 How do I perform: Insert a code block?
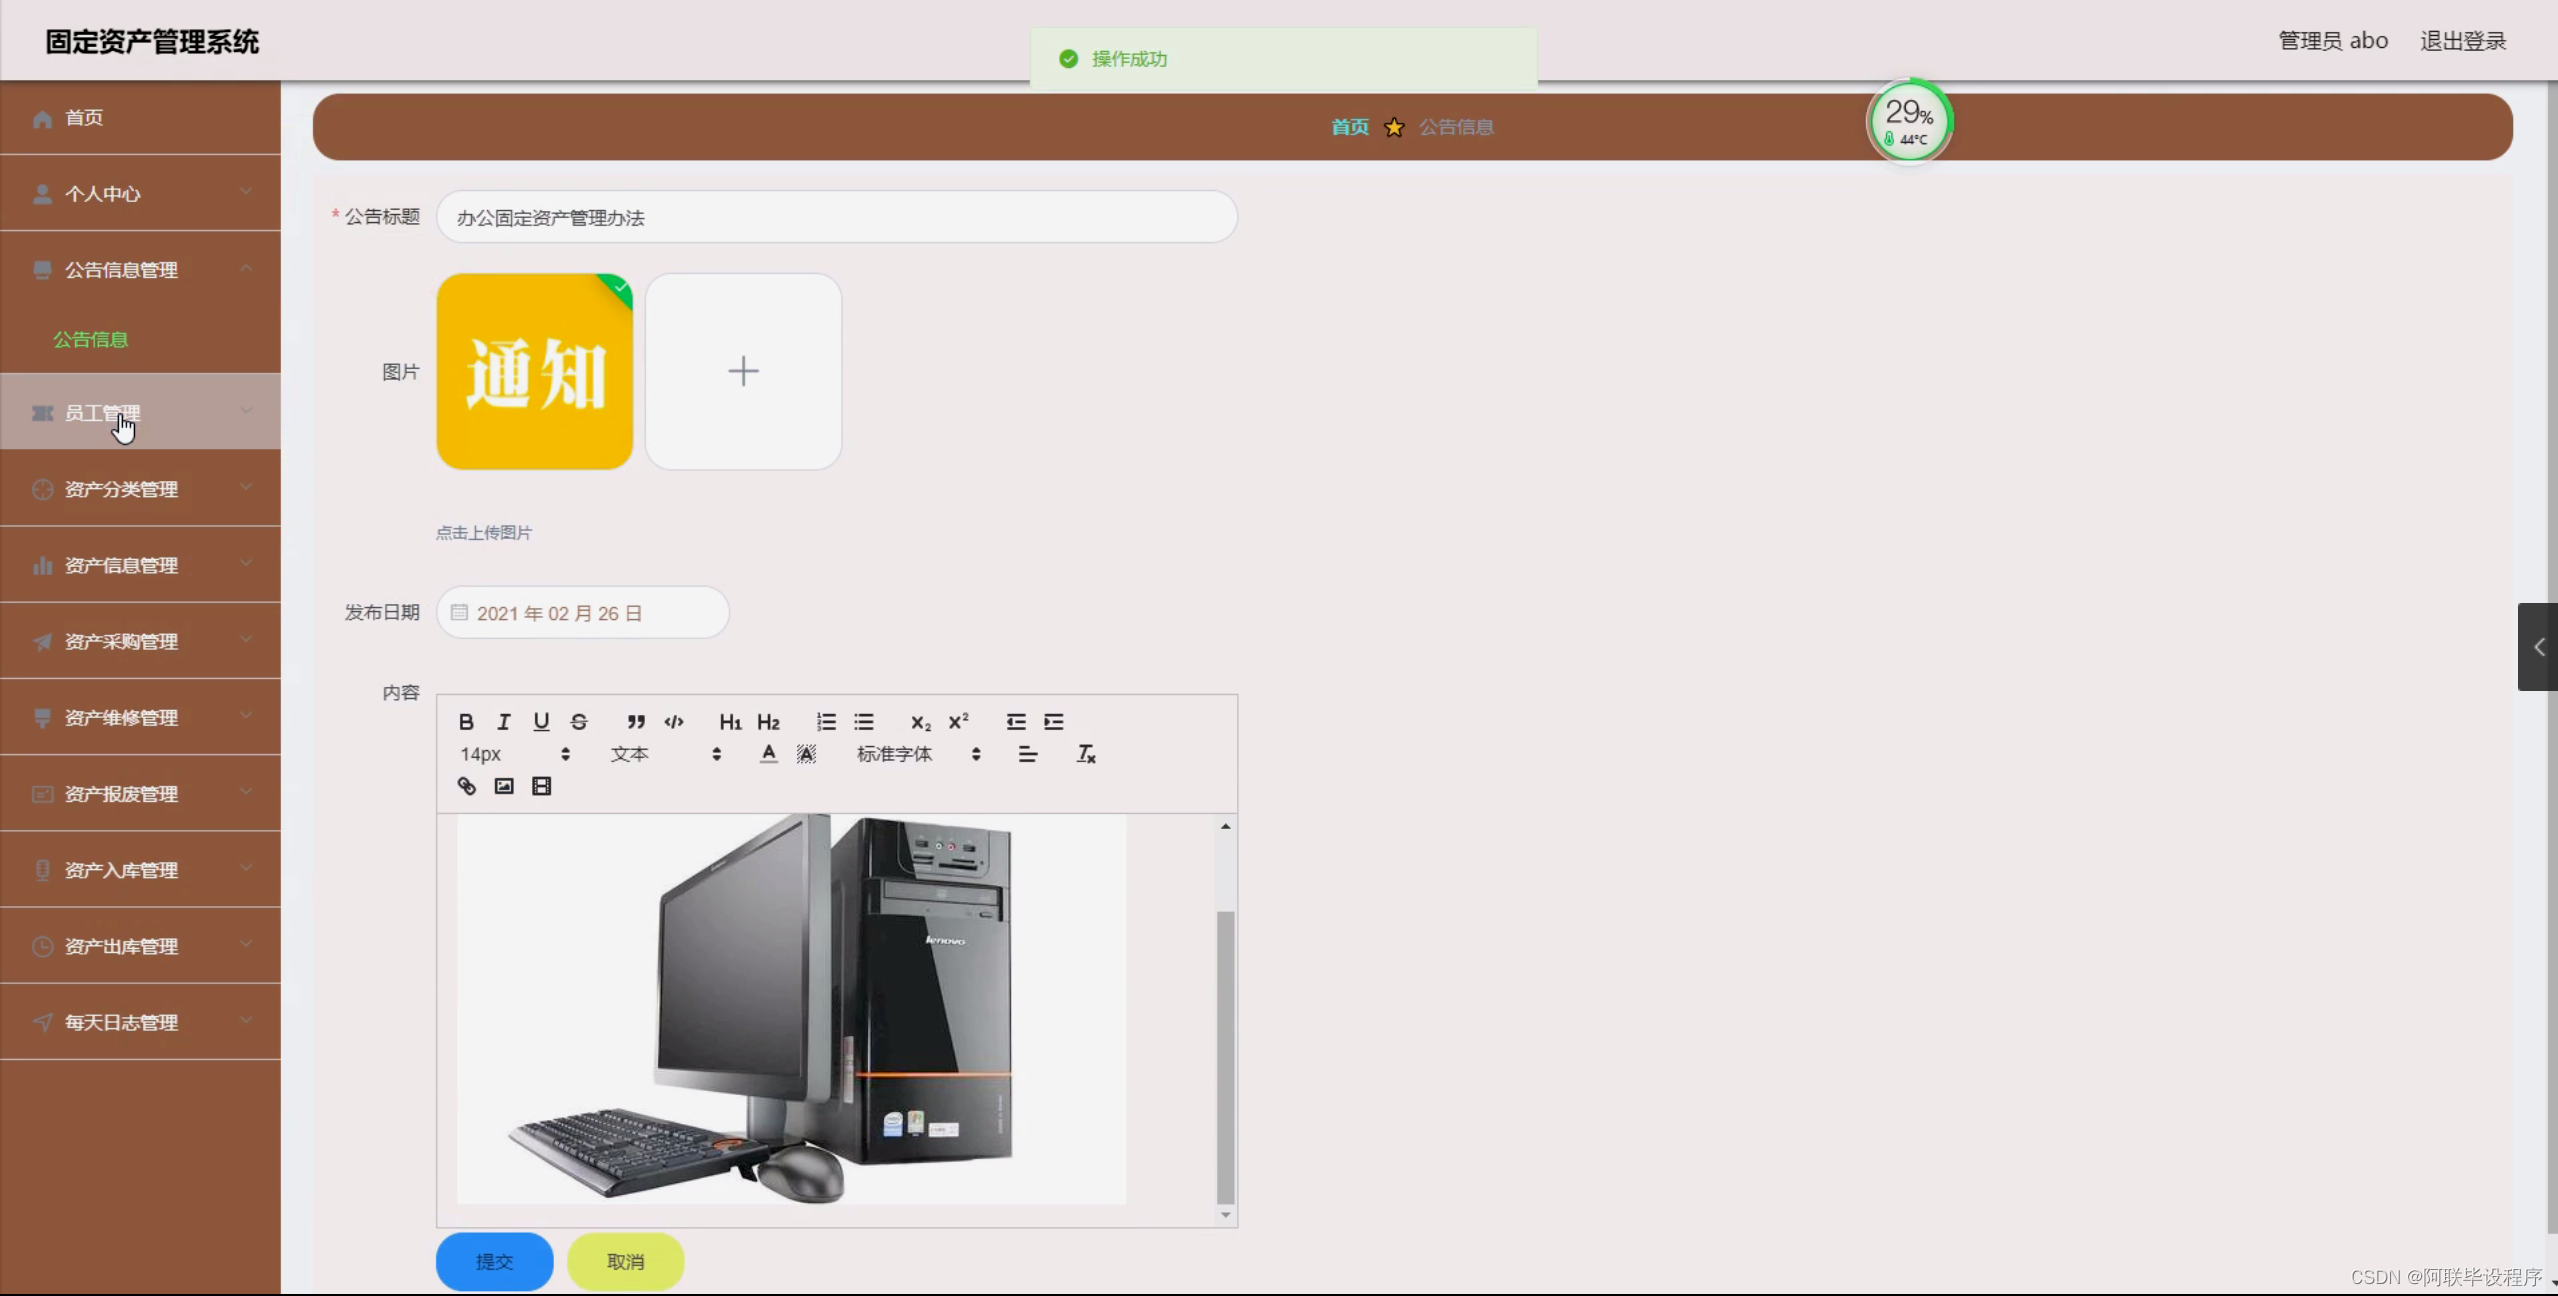tap(674, 722)
